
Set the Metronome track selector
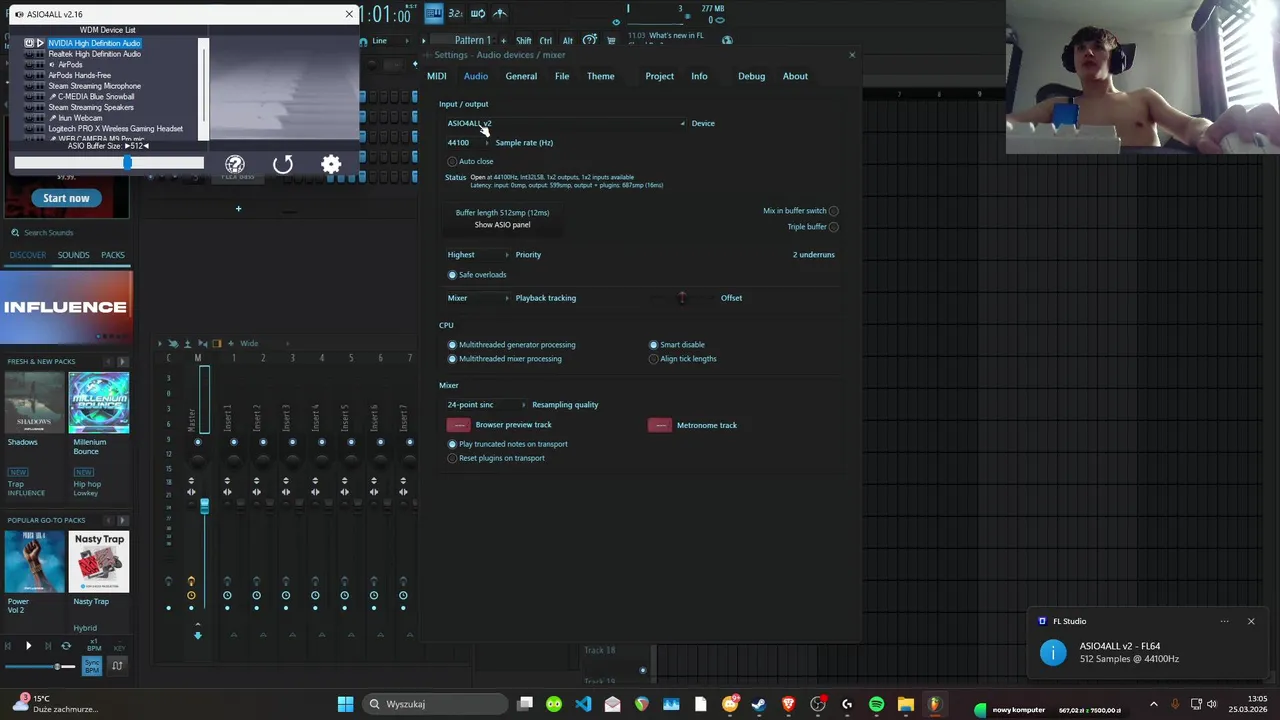click(x=660, y=425)
